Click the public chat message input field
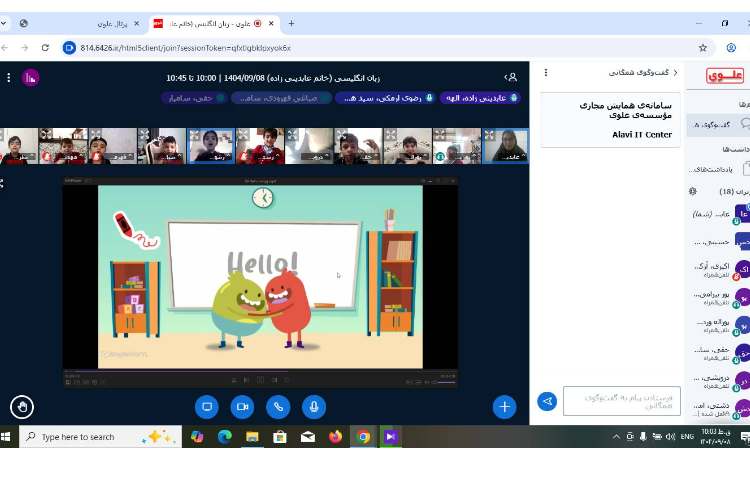 tap(621, 401)
